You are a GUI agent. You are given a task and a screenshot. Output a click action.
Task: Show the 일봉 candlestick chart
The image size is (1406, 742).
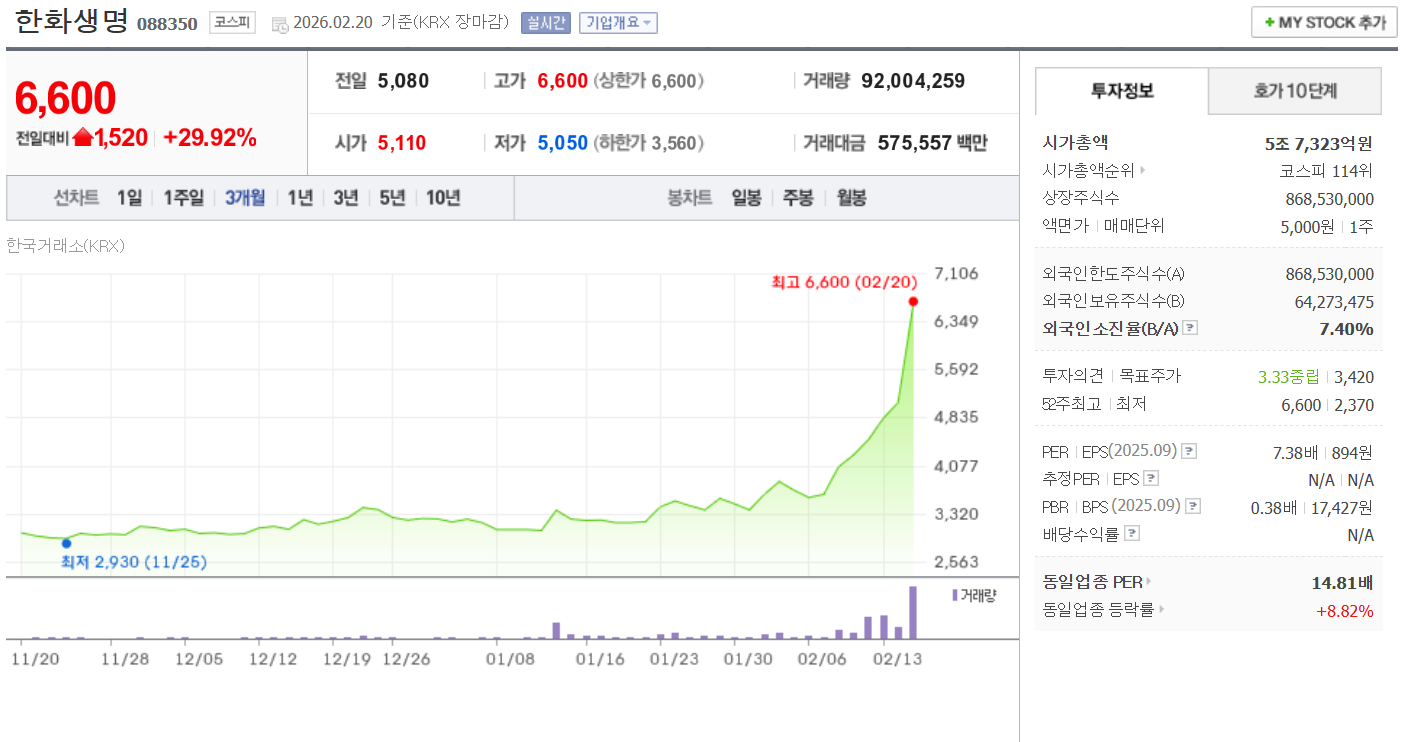(746, 198)
